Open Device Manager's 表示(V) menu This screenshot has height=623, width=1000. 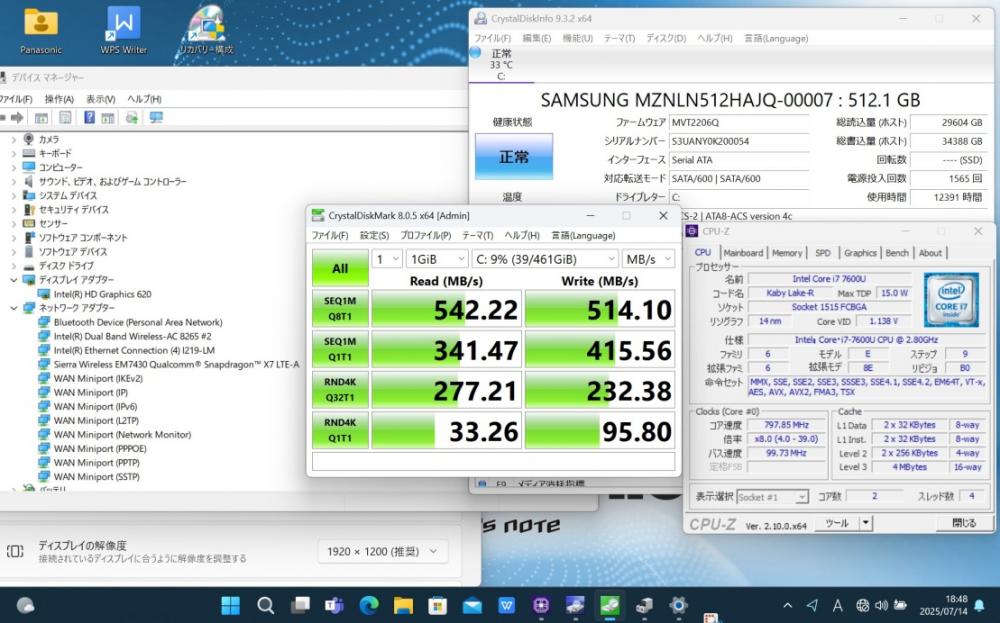(101, 99)
